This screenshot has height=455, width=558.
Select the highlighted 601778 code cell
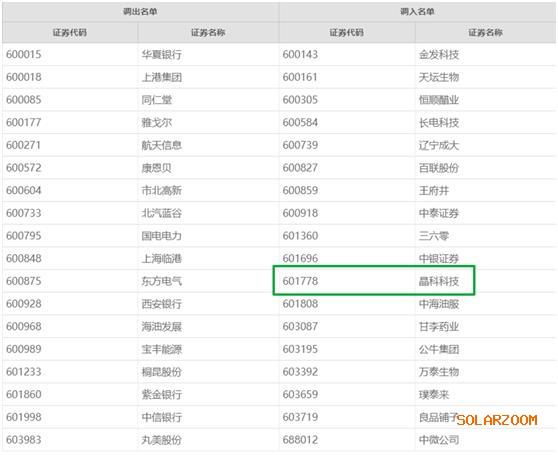click(300, 281)
